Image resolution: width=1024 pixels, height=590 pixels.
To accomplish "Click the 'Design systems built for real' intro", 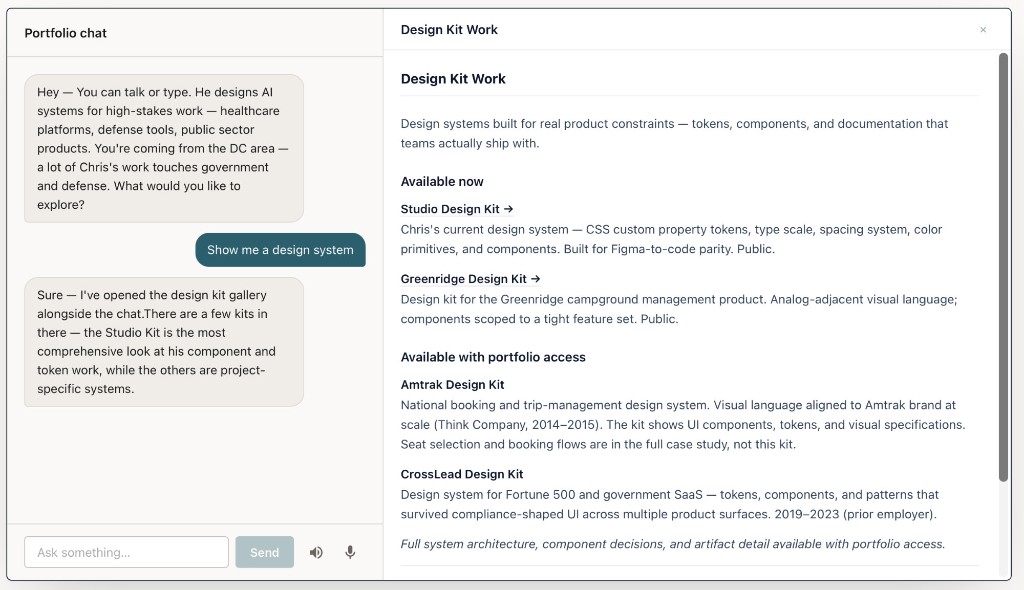I will pos(675,133).
